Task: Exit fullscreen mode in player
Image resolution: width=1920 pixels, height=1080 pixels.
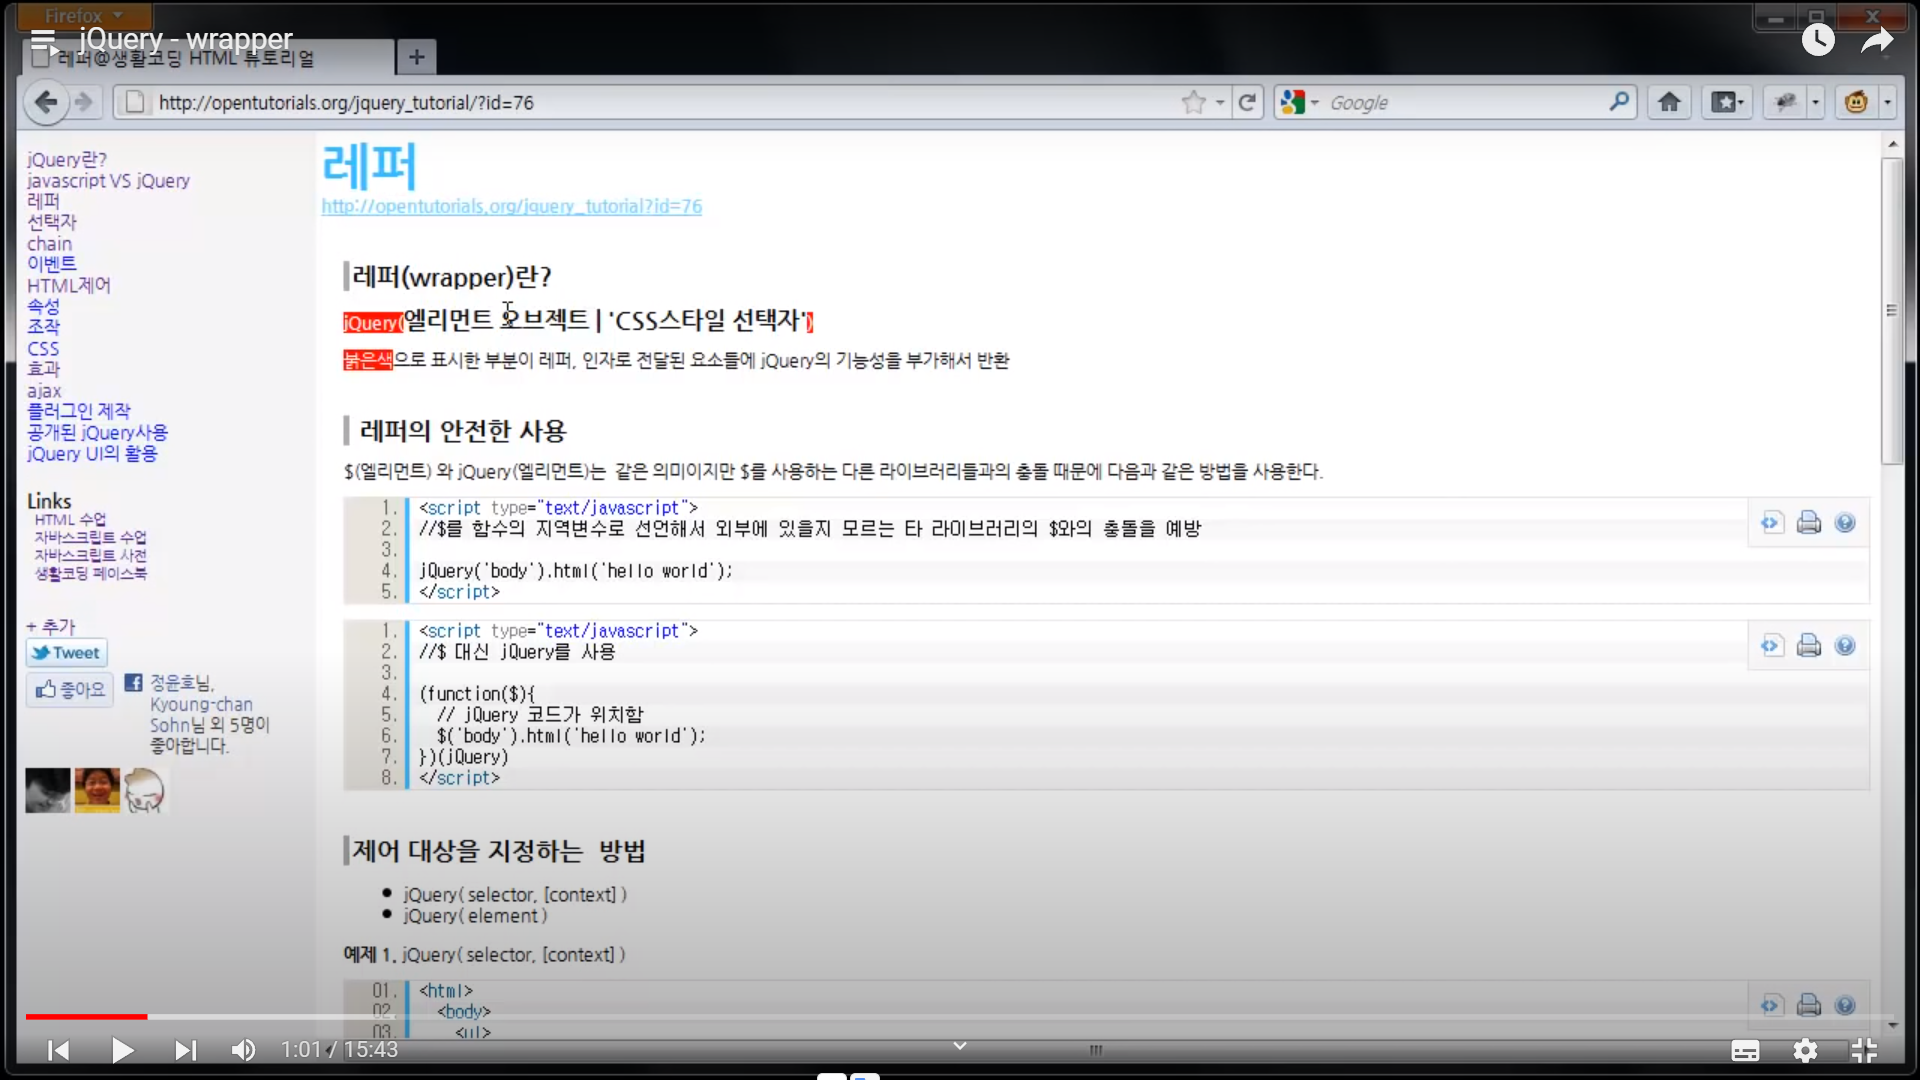Action: (x=1864, y=1050)
